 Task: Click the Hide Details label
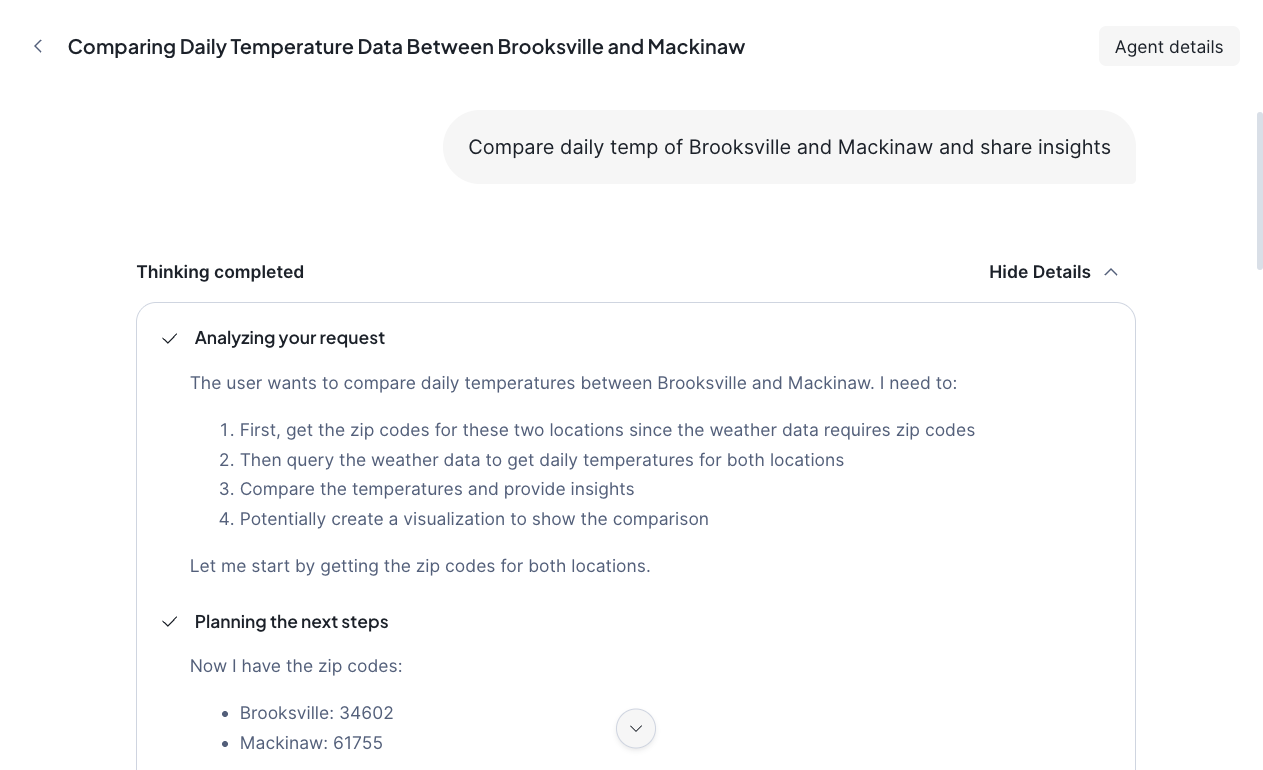(x=1039, y=272)
